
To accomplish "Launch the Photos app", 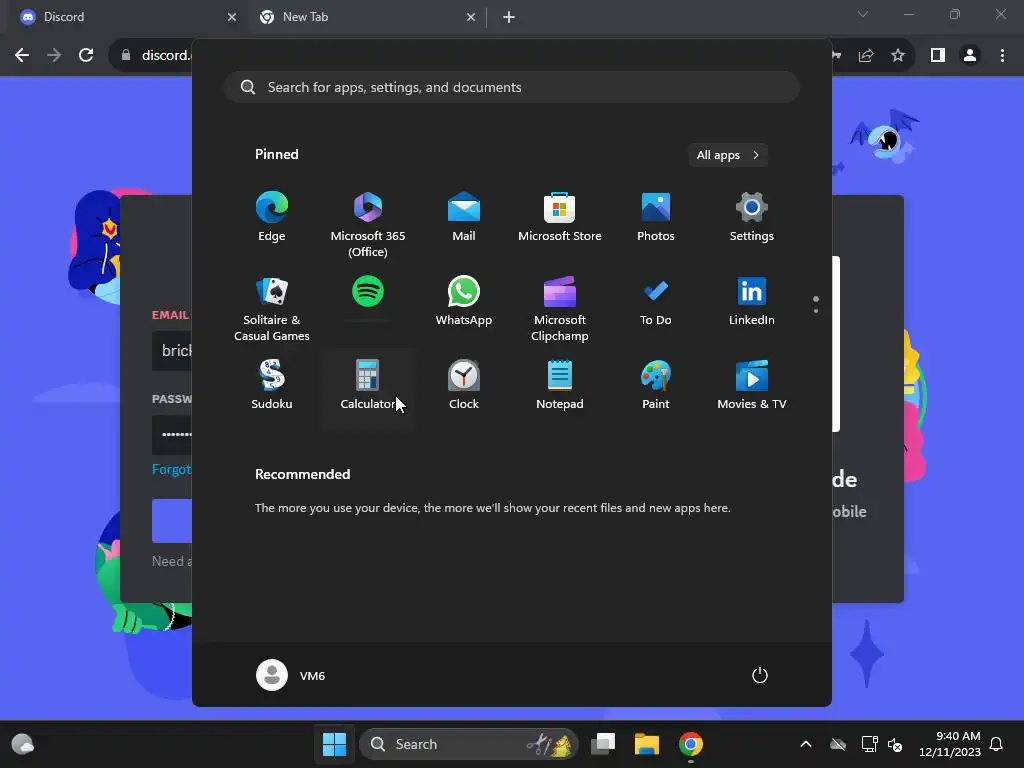I will click(x=656, y=217).
